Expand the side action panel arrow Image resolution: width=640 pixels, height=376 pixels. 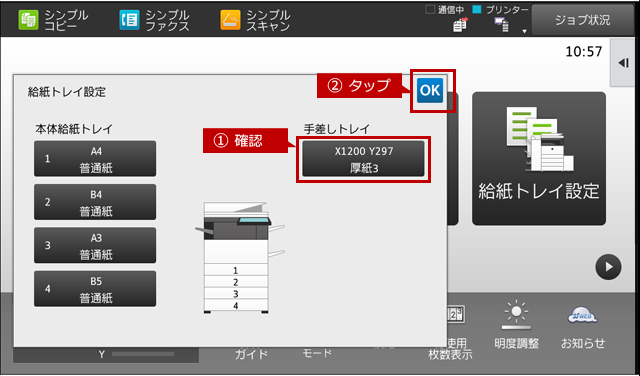[x=623, y=63]
